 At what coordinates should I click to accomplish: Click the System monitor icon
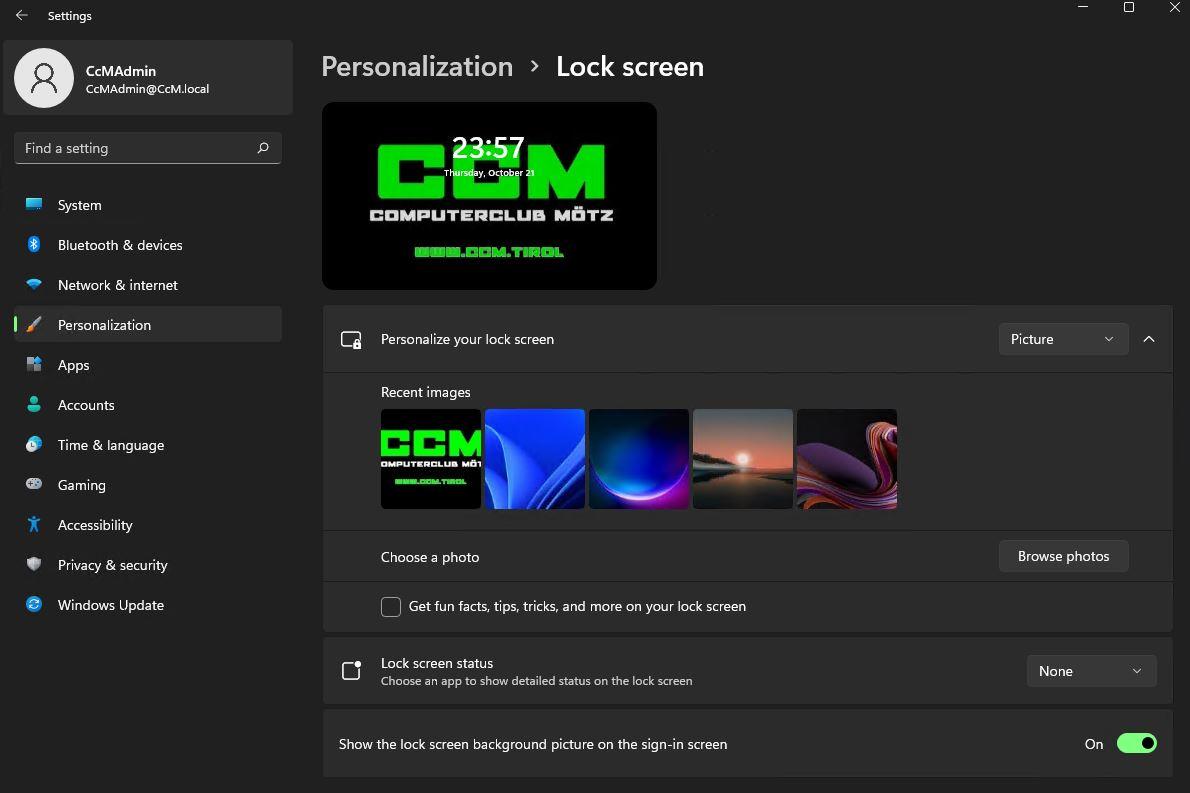[x=33, y=204]
